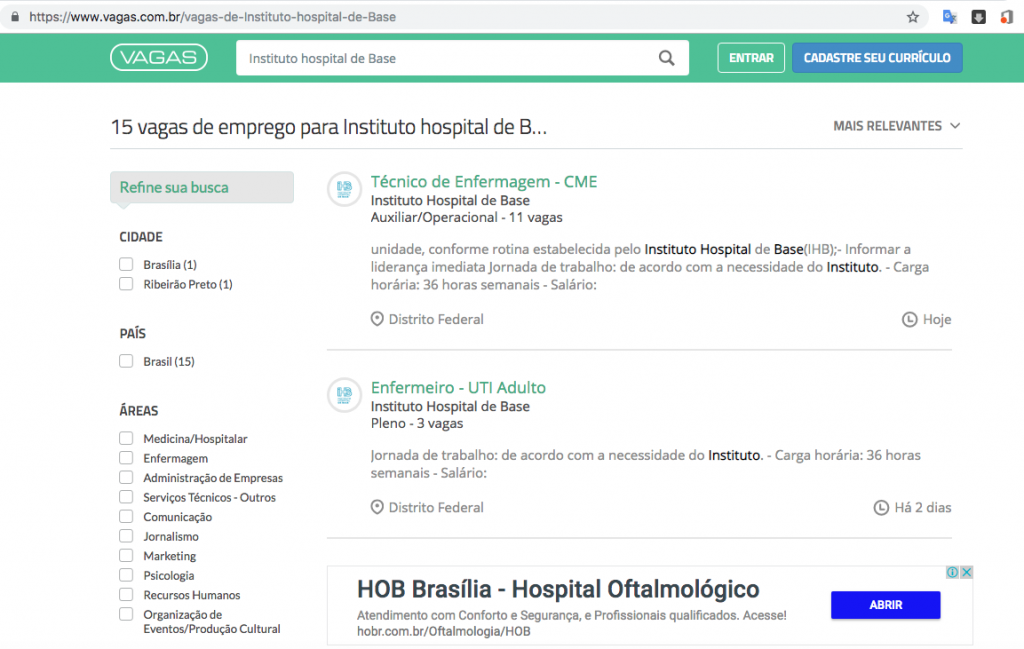Check the Brasília city filter

tap(126, 265)
